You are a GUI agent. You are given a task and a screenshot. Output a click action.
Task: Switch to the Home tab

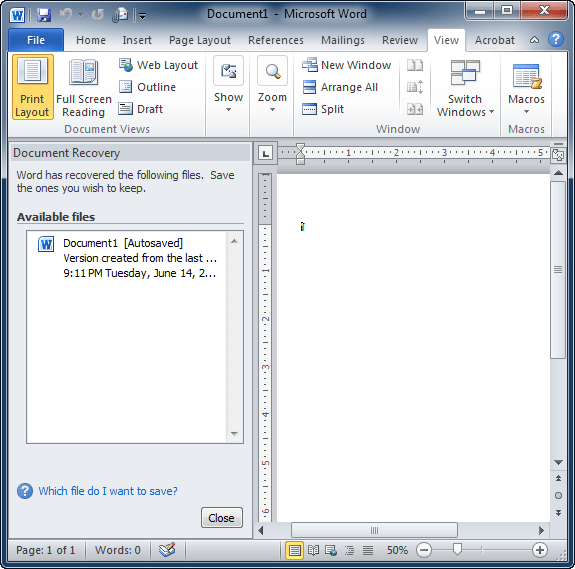pyautogui.click(x=91, y=40)
